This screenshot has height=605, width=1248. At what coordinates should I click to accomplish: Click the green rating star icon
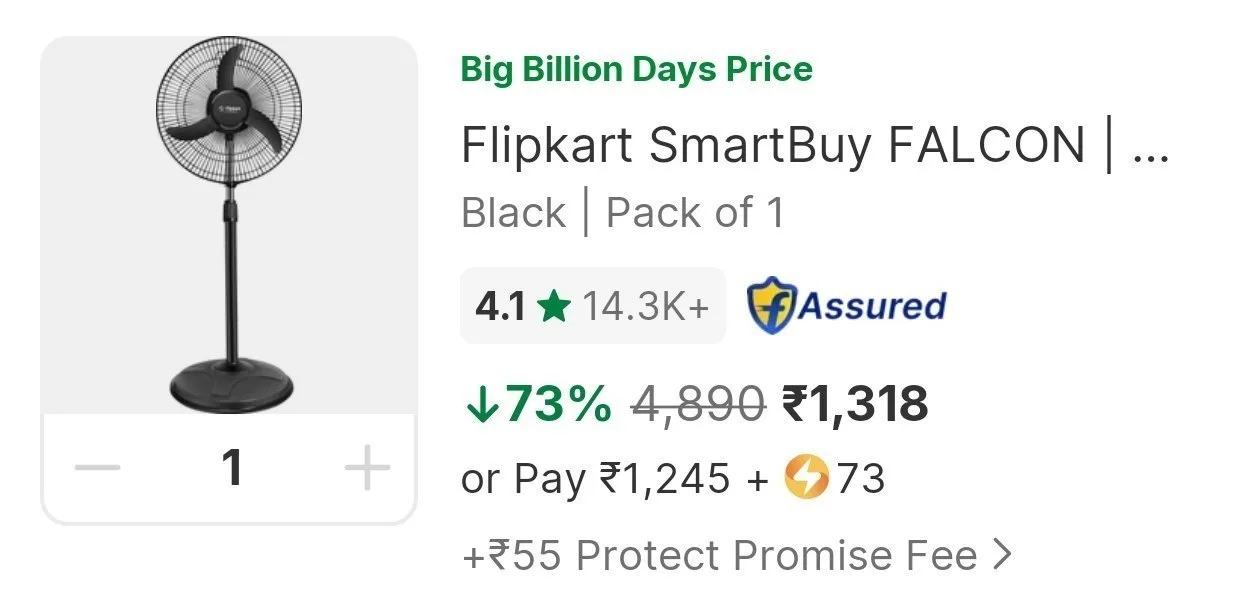point(553,307)
